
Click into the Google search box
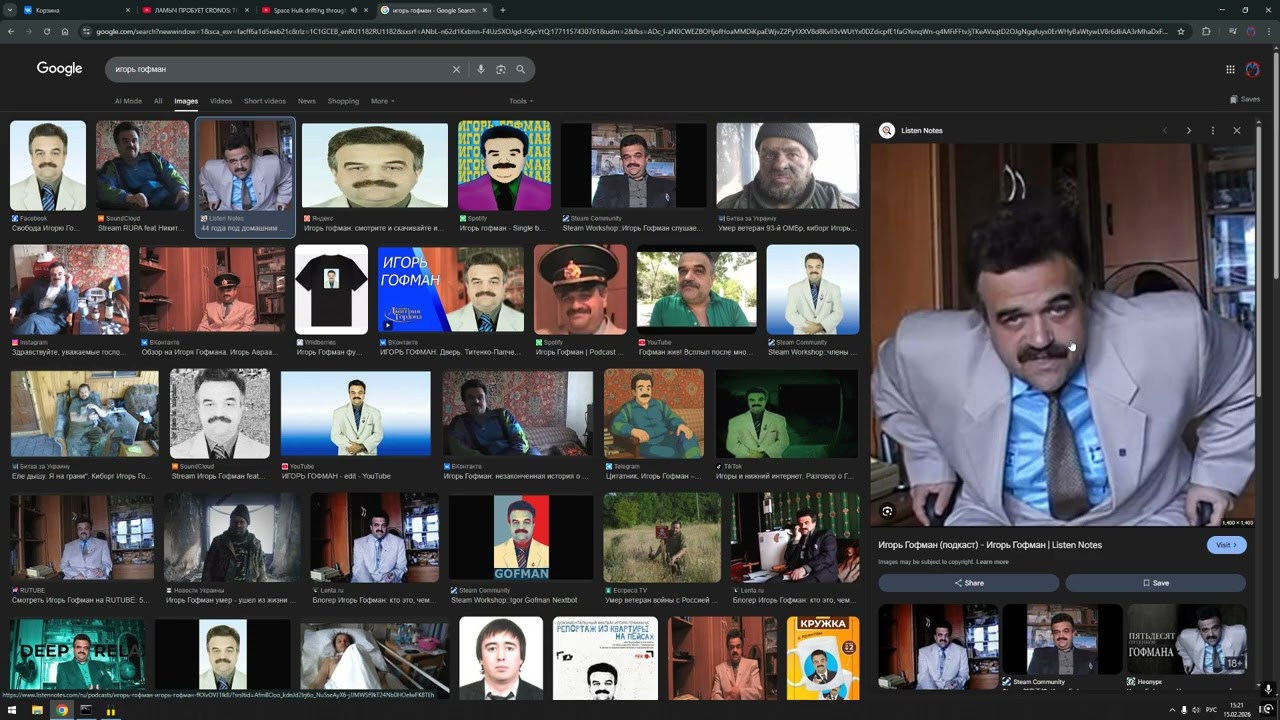[x=280, y=69]
